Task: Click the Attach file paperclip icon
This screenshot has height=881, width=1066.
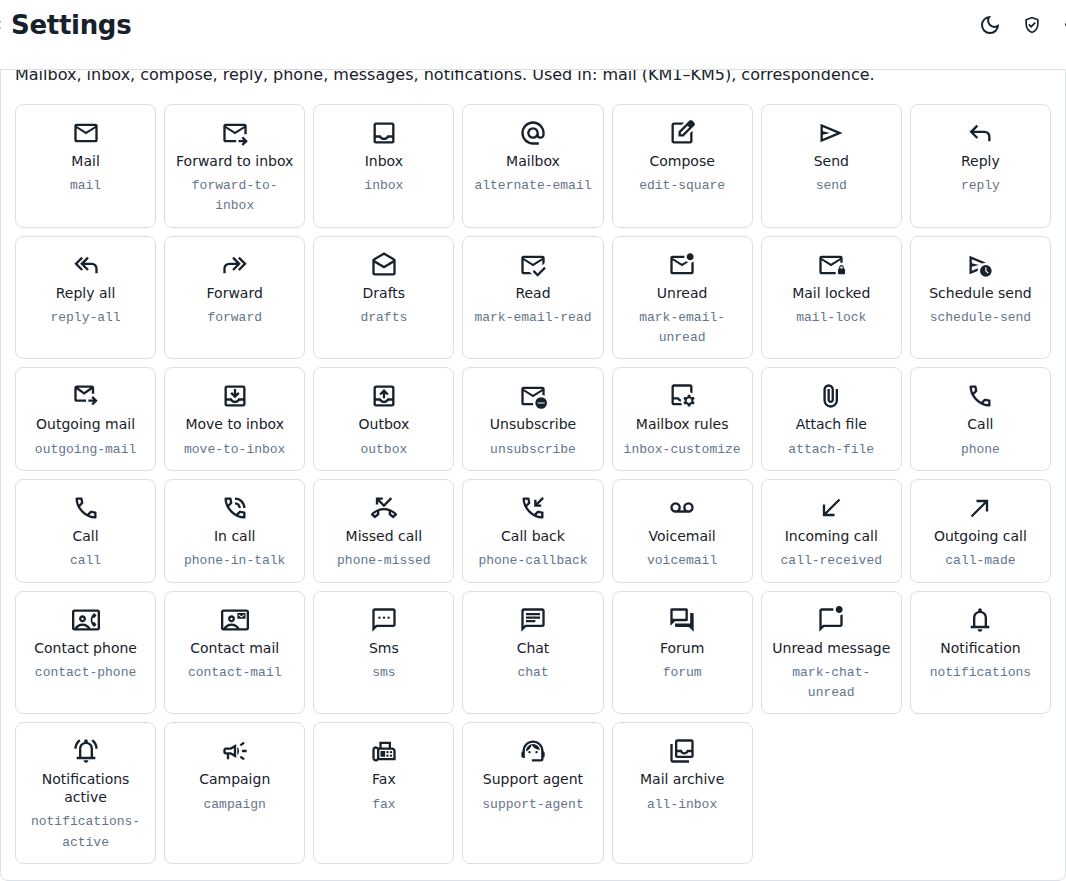Action: pos(831,396)
